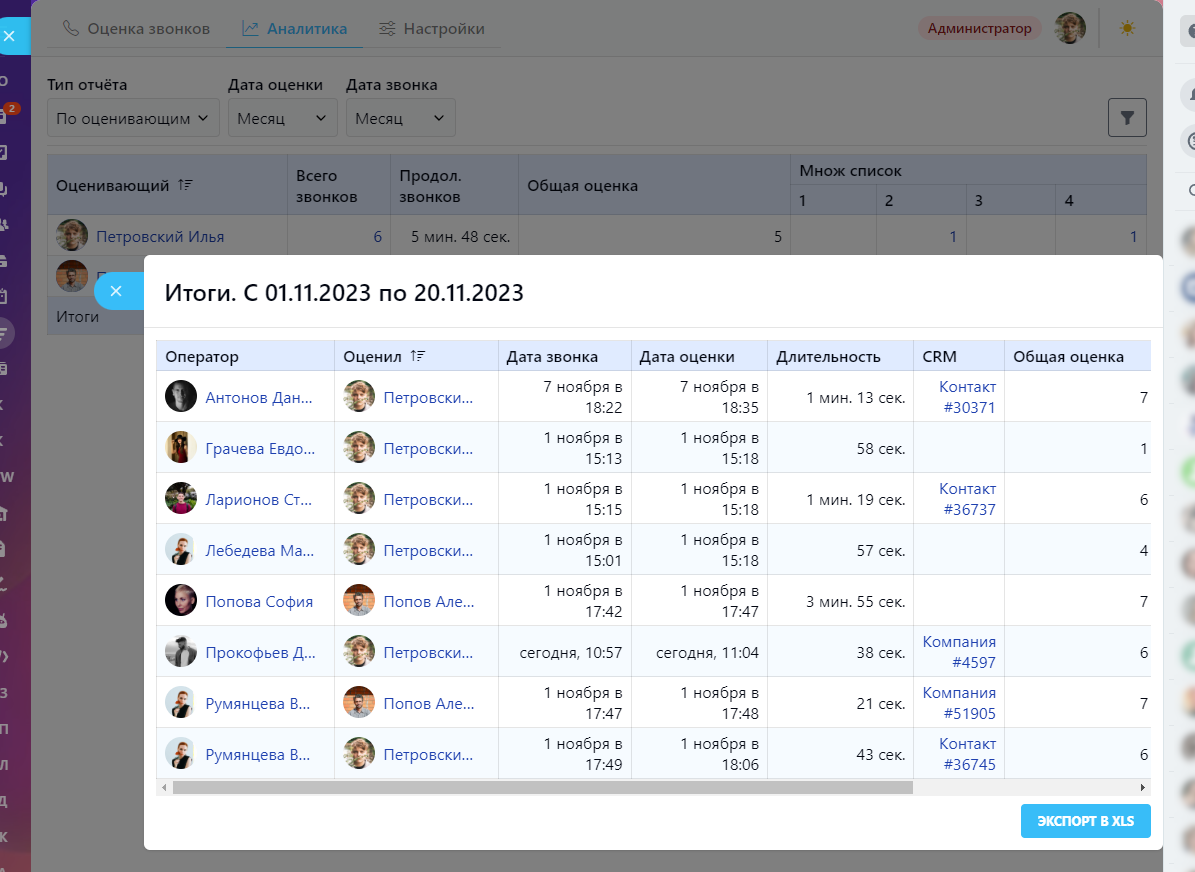Switch to Оценка звонков tab
1195x872 pixels.
136,29
